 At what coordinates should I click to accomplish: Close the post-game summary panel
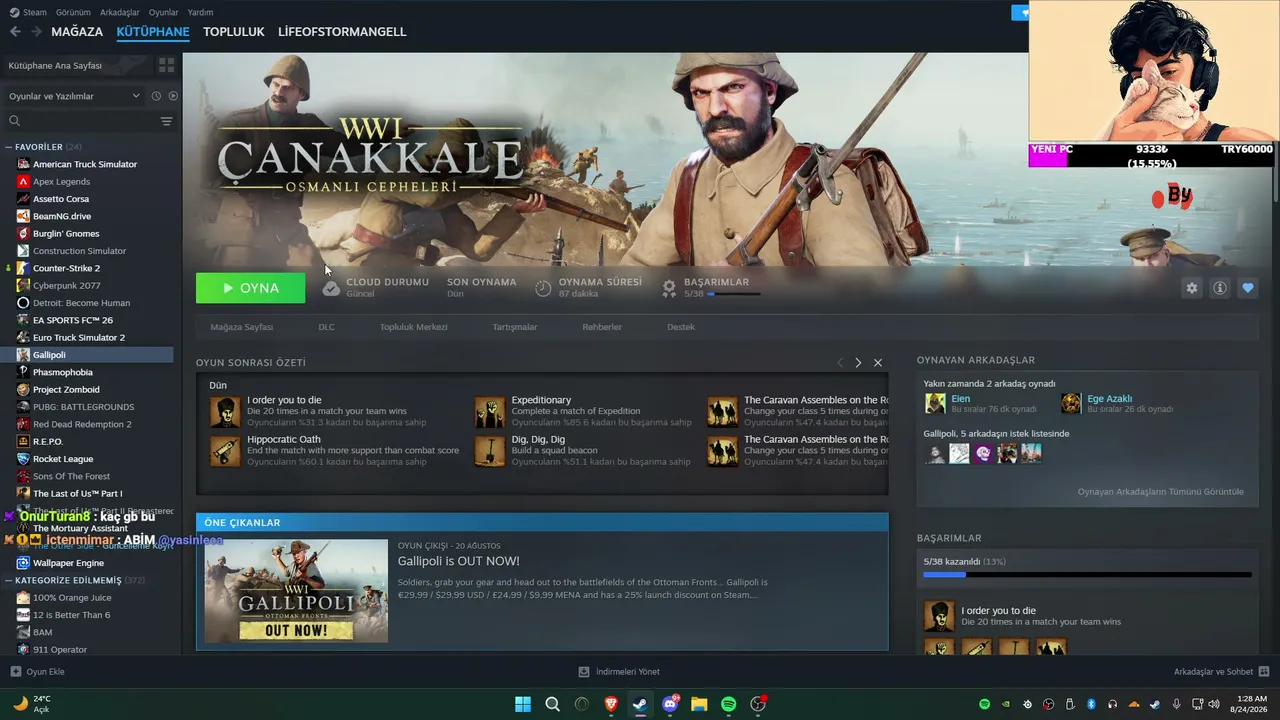point(878,363)
